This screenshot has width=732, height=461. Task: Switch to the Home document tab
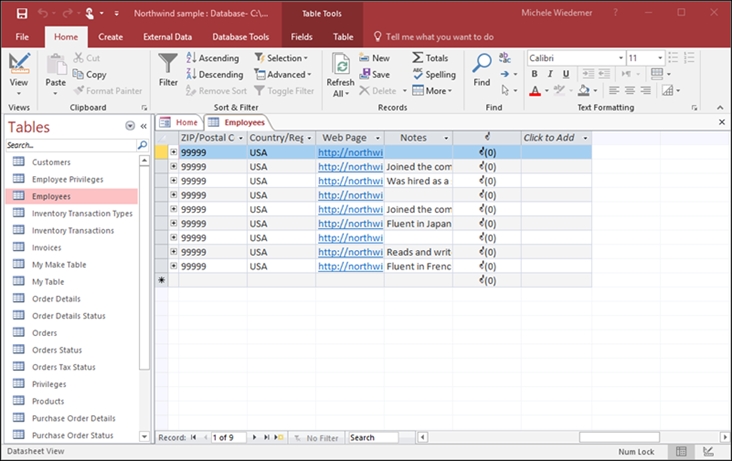pos(180,122)
